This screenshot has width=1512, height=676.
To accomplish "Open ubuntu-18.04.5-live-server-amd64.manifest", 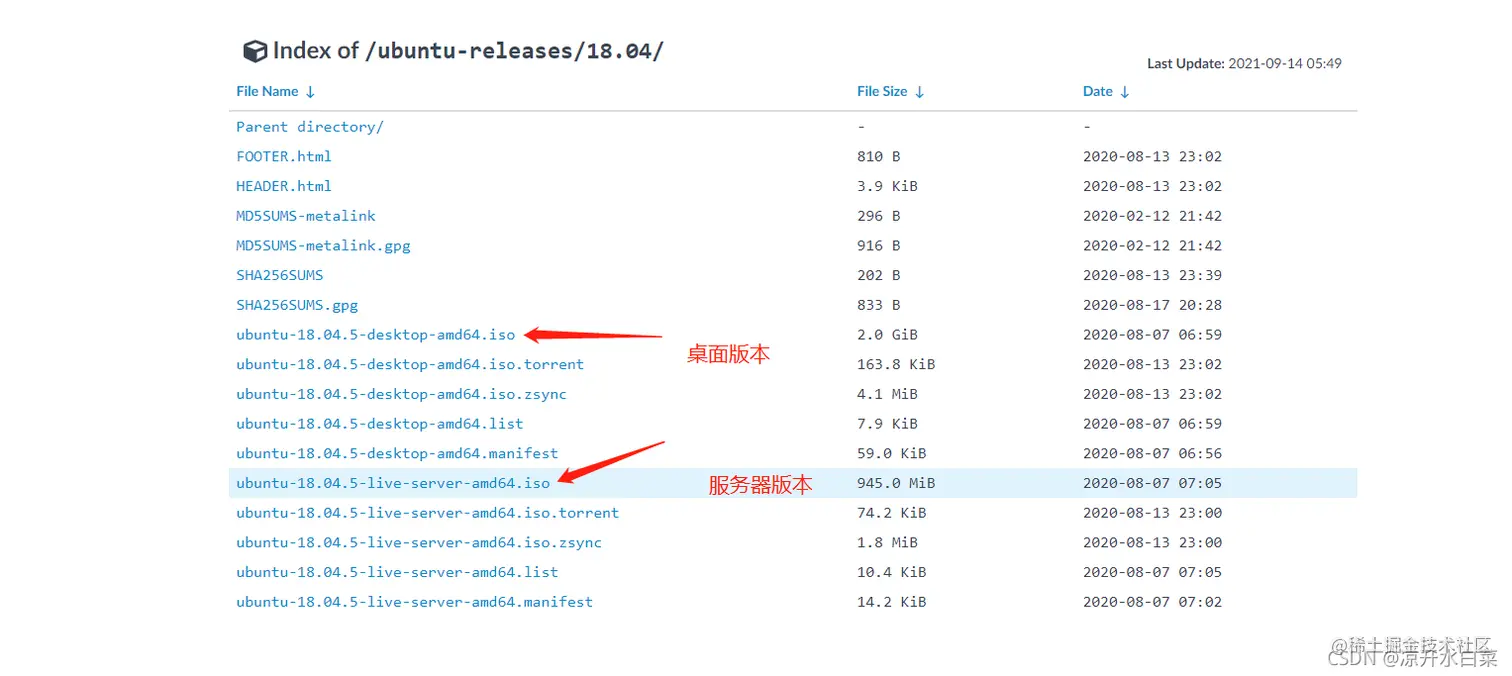I will coord(414,602).
